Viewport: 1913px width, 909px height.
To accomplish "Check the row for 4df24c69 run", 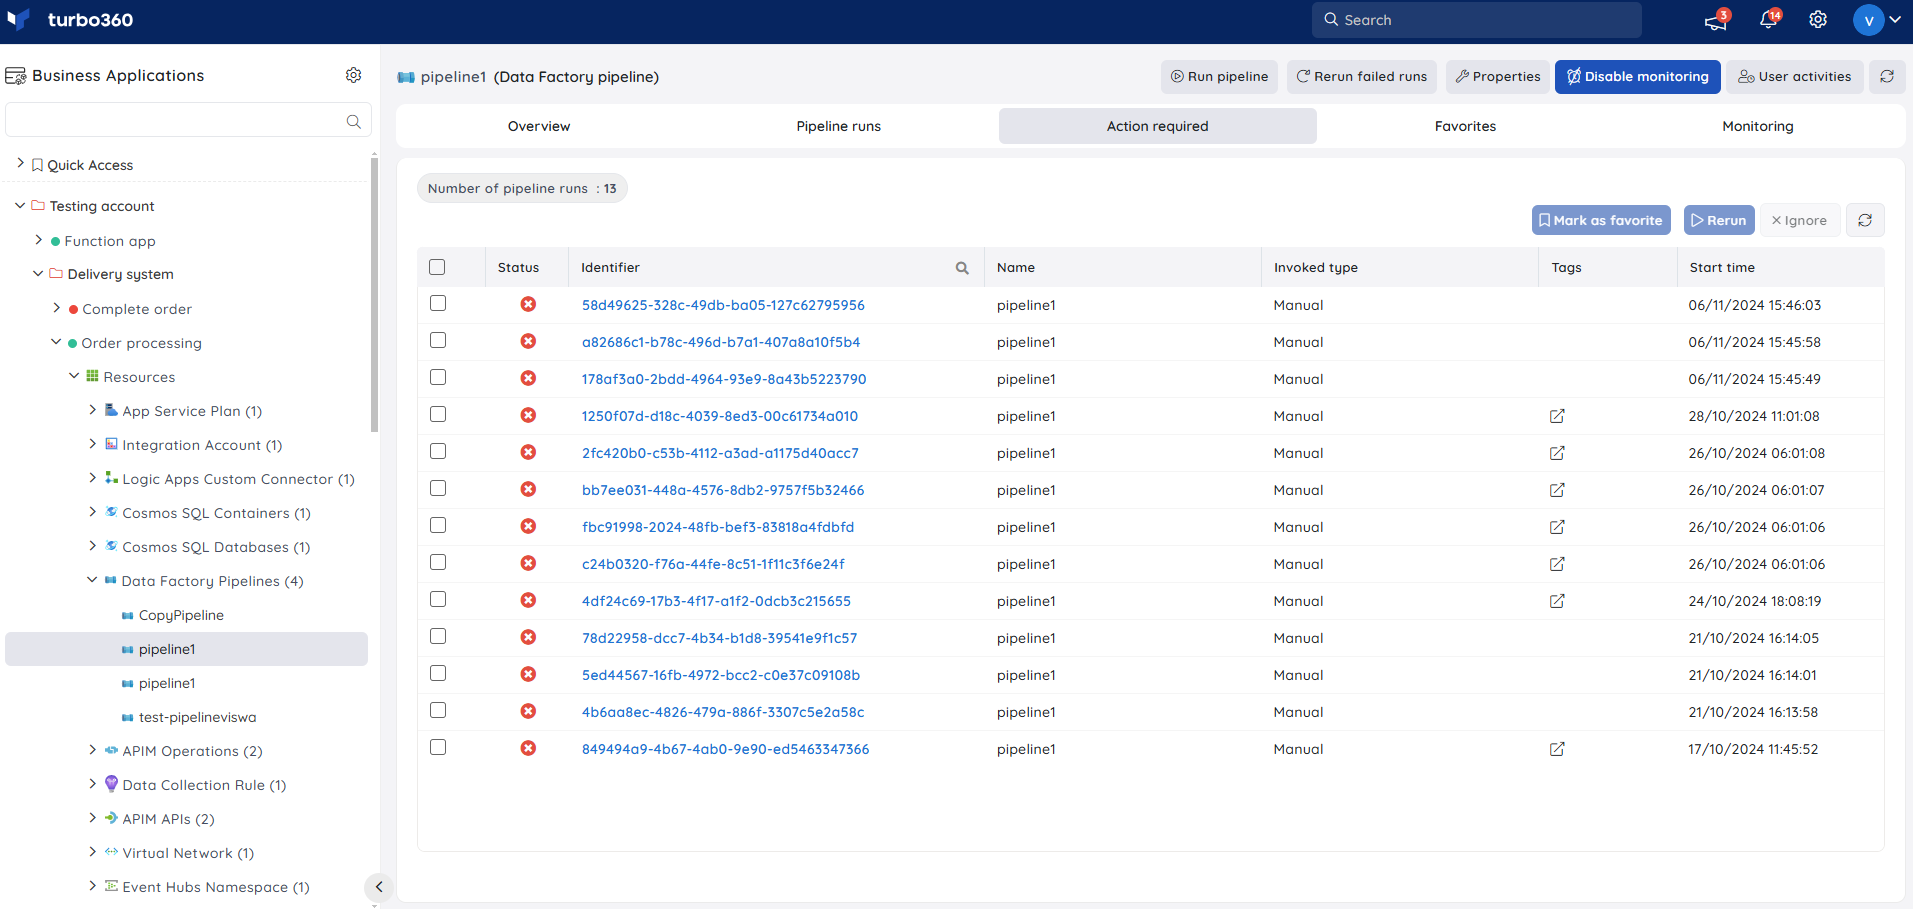I will click(x=438, y=599).
